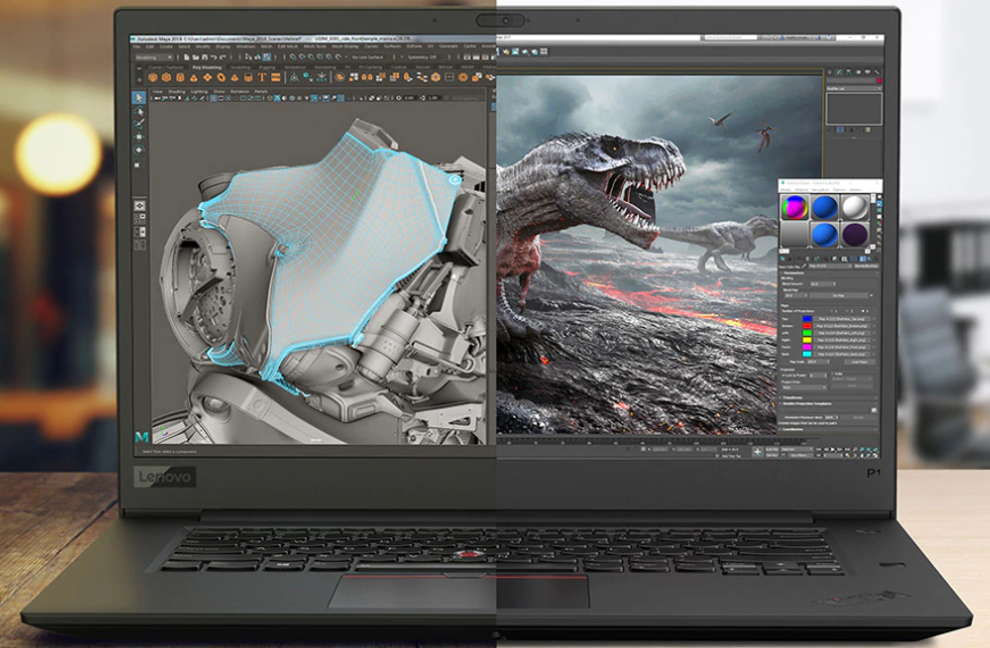Click the blue Top color swatch
Viewport: 990px width, 648px height.
pos(807,318)
